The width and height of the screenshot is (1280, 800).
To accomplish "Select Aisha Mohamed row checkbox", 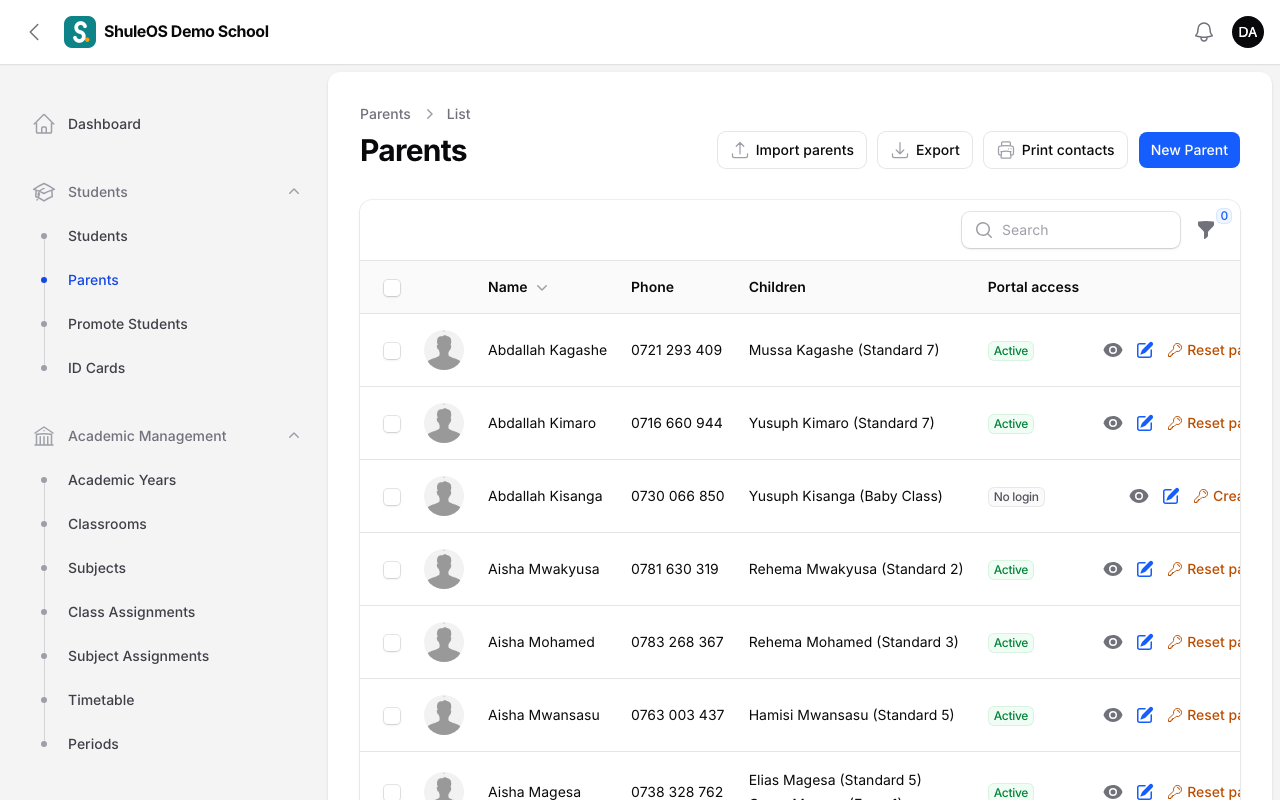I will coord(392,643).
